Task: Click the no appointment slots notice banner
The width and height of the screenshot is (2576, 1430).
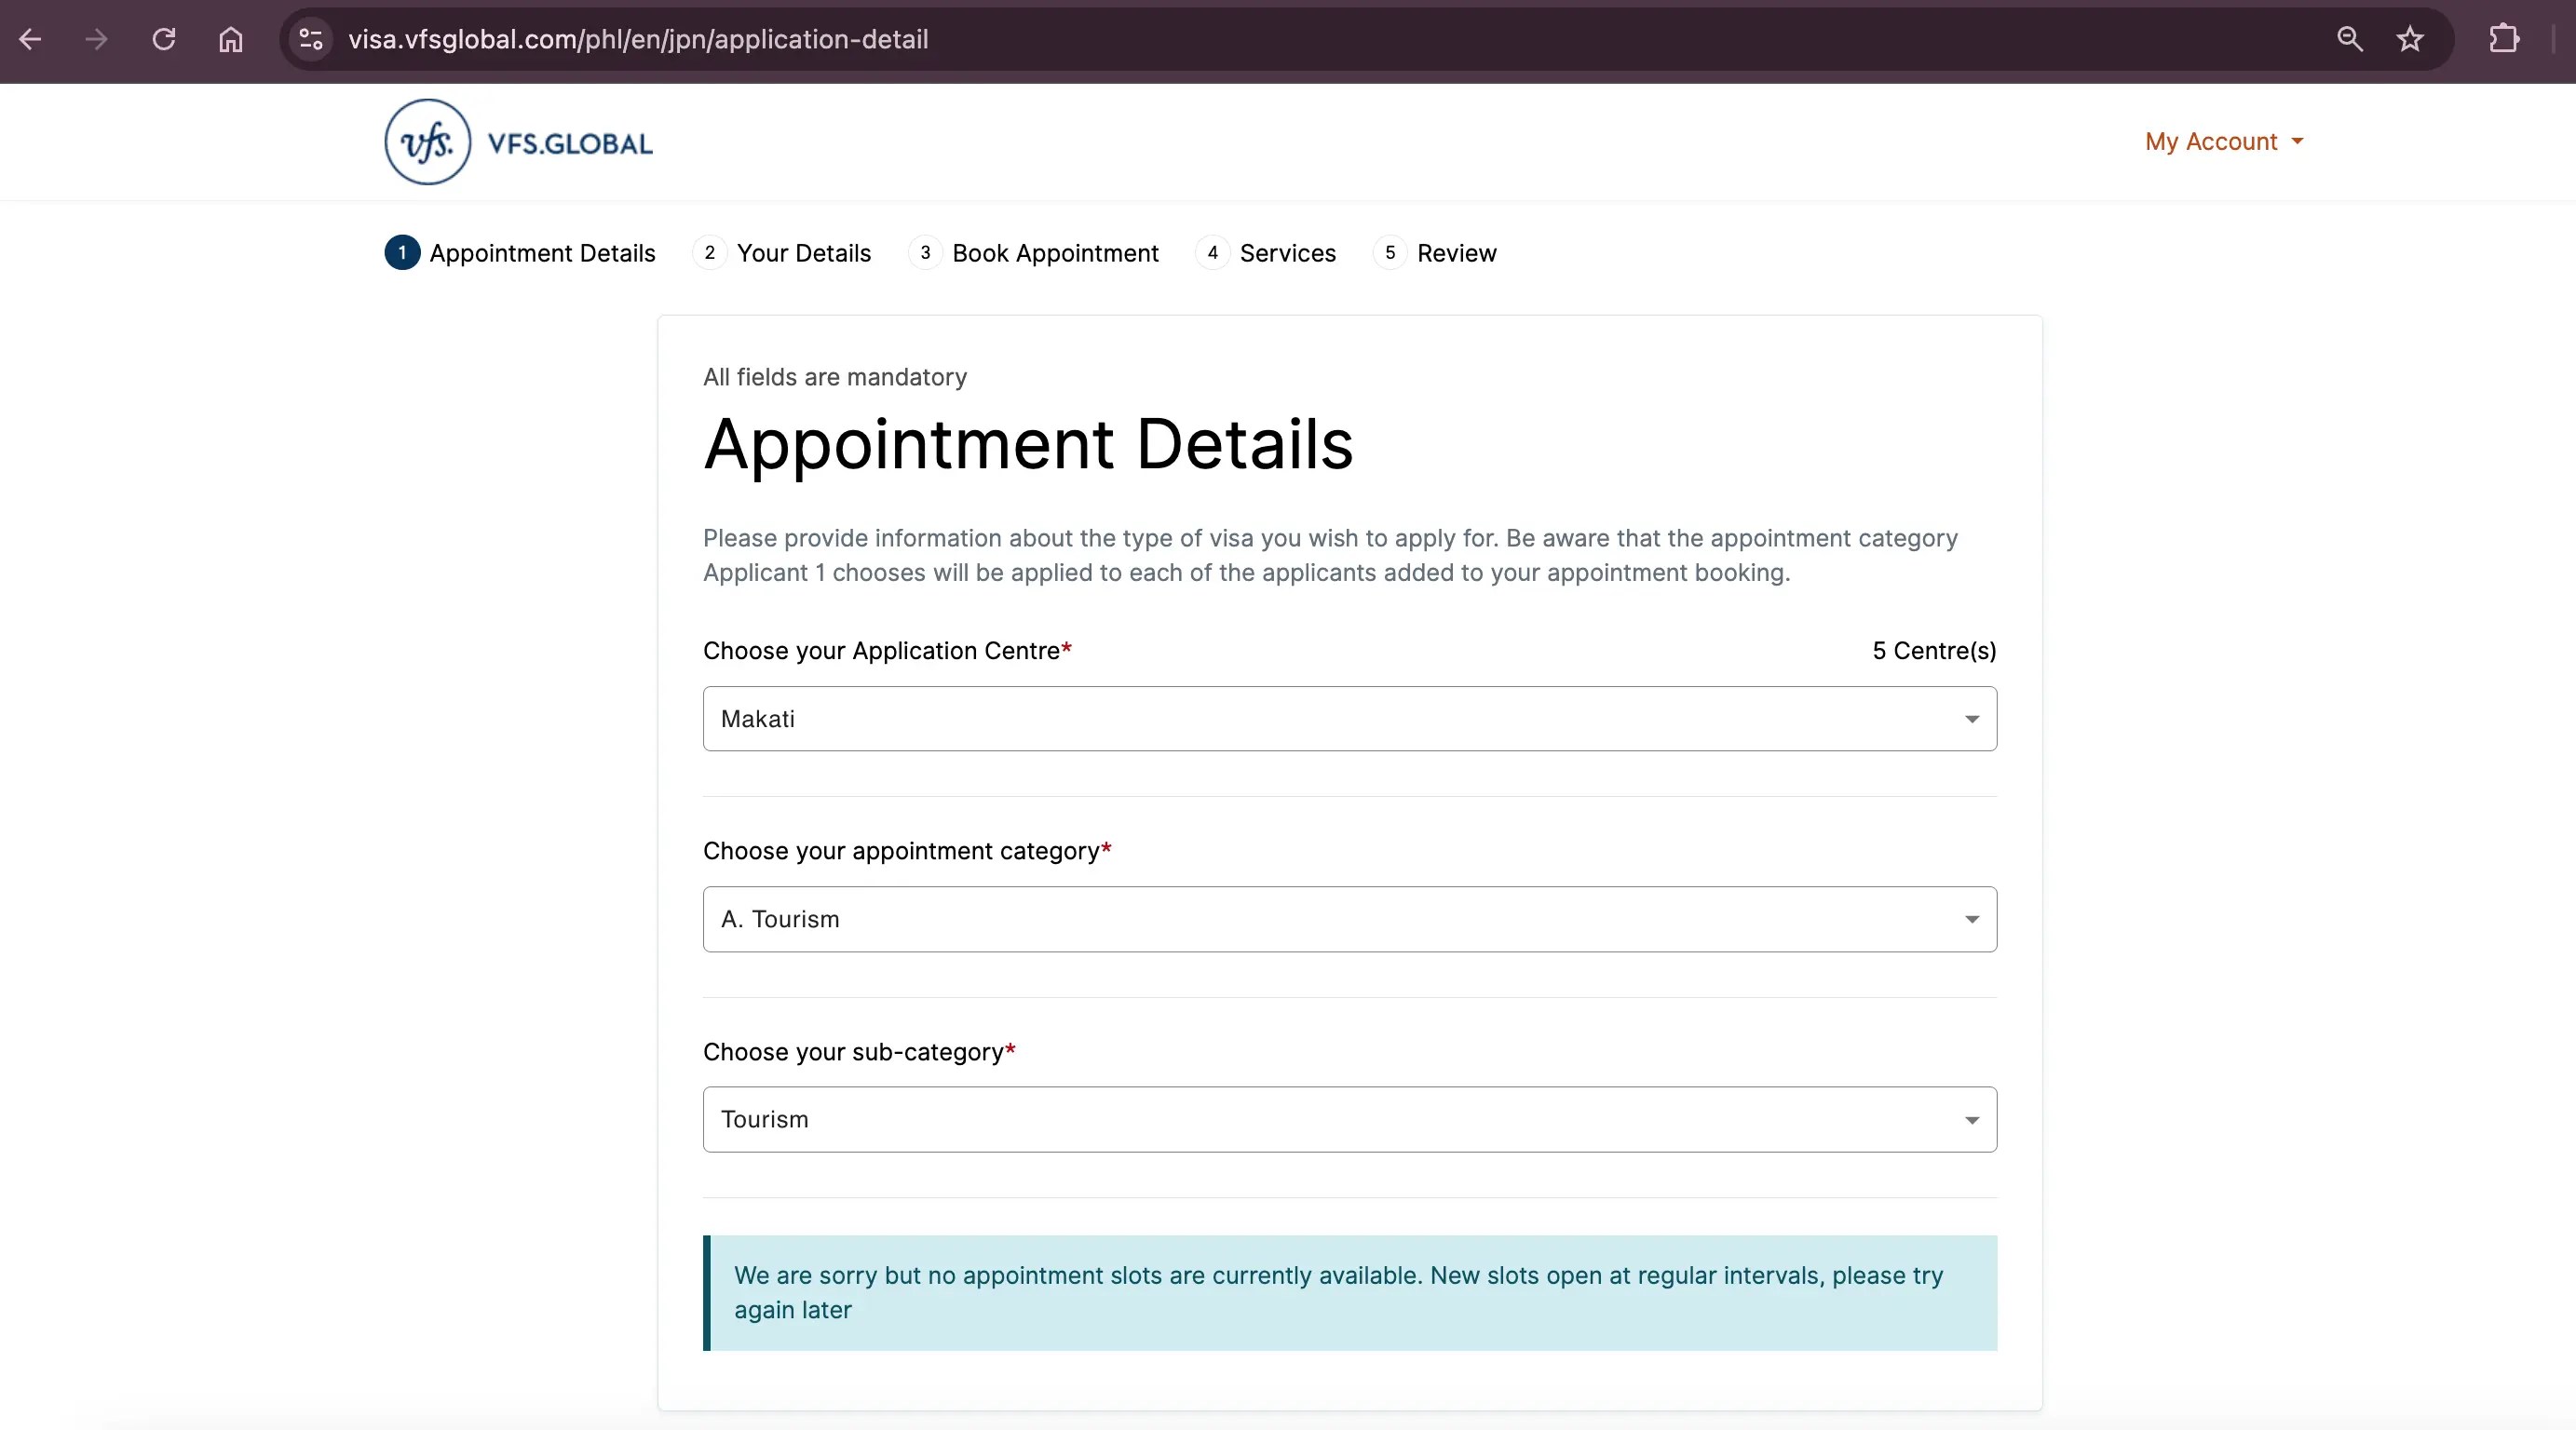Action: coord(1349,1293)
